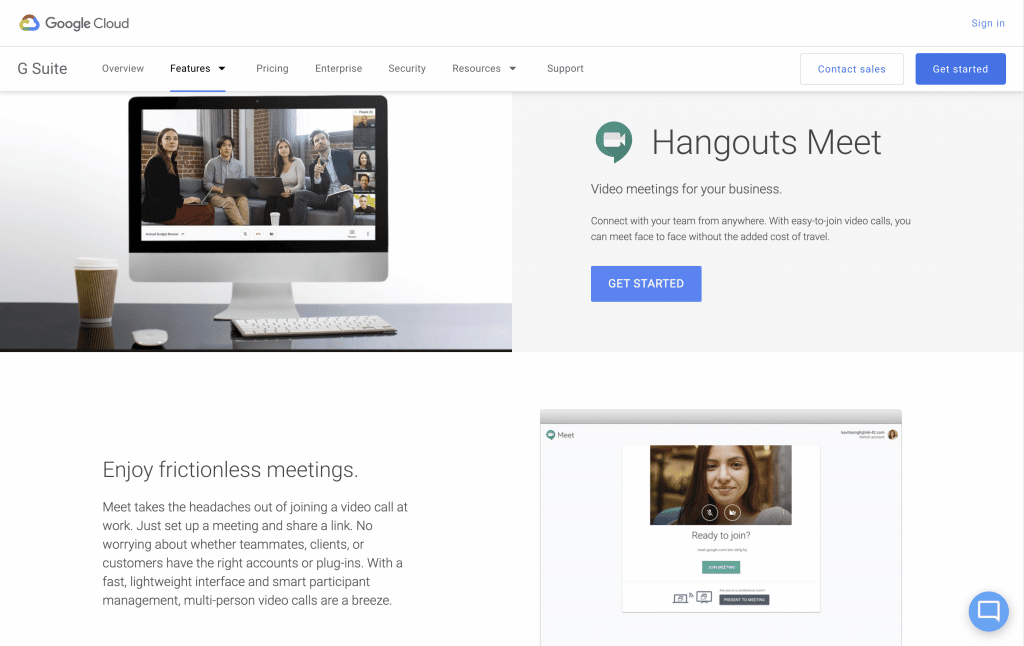
Task: Click the profile avatar in Meet preview
Action: [x=893, y=434]
